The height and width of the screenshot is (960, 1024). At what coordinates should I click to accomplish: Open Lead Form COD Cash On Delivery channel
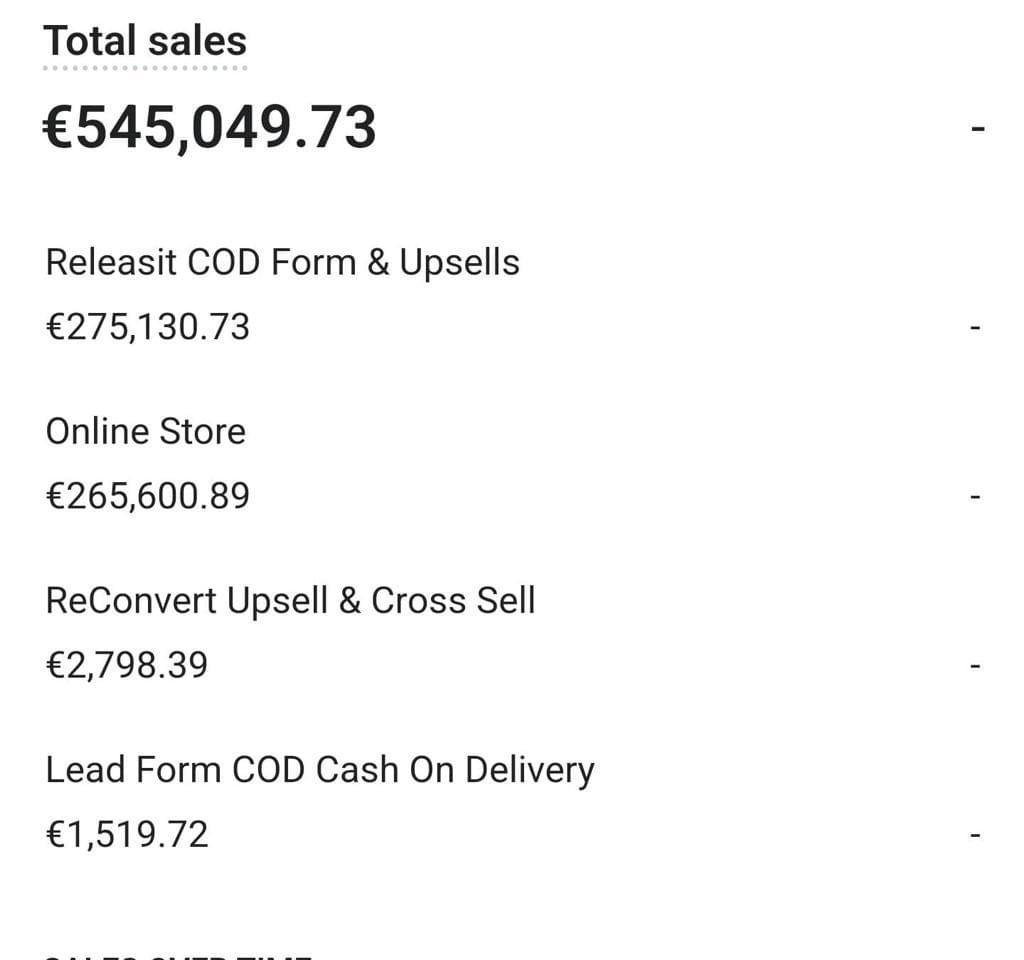(x=320, y=769)
